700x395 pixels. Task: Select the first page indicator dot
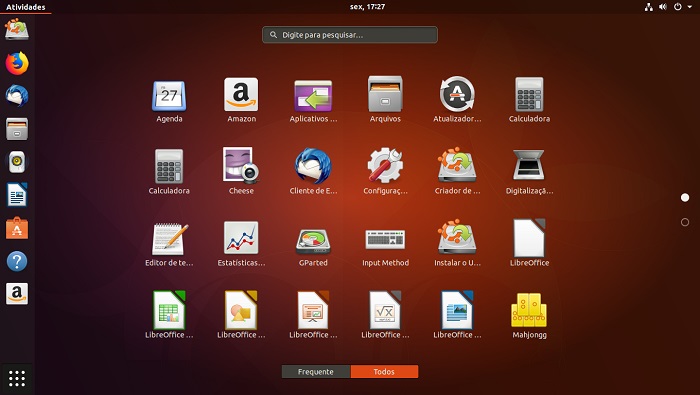(x=685, y=197)
